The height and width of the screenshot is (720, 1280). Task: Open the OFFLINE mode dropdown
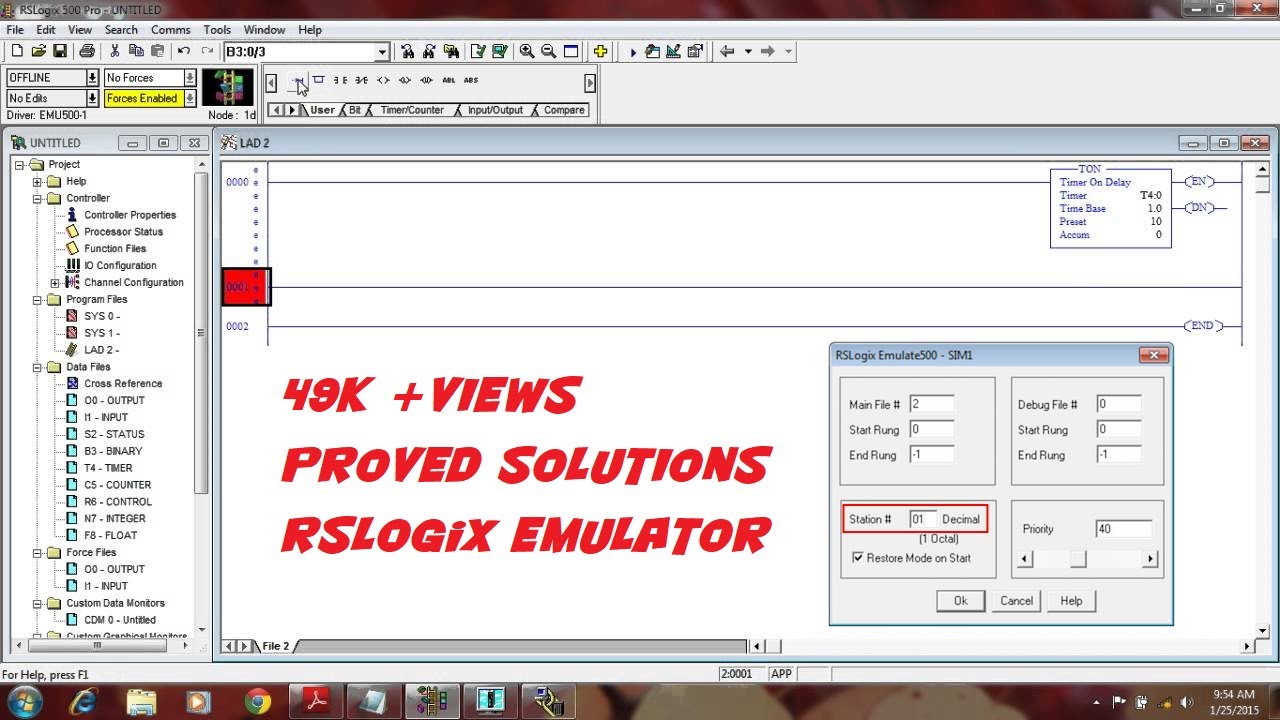click(x=93, y=77)
